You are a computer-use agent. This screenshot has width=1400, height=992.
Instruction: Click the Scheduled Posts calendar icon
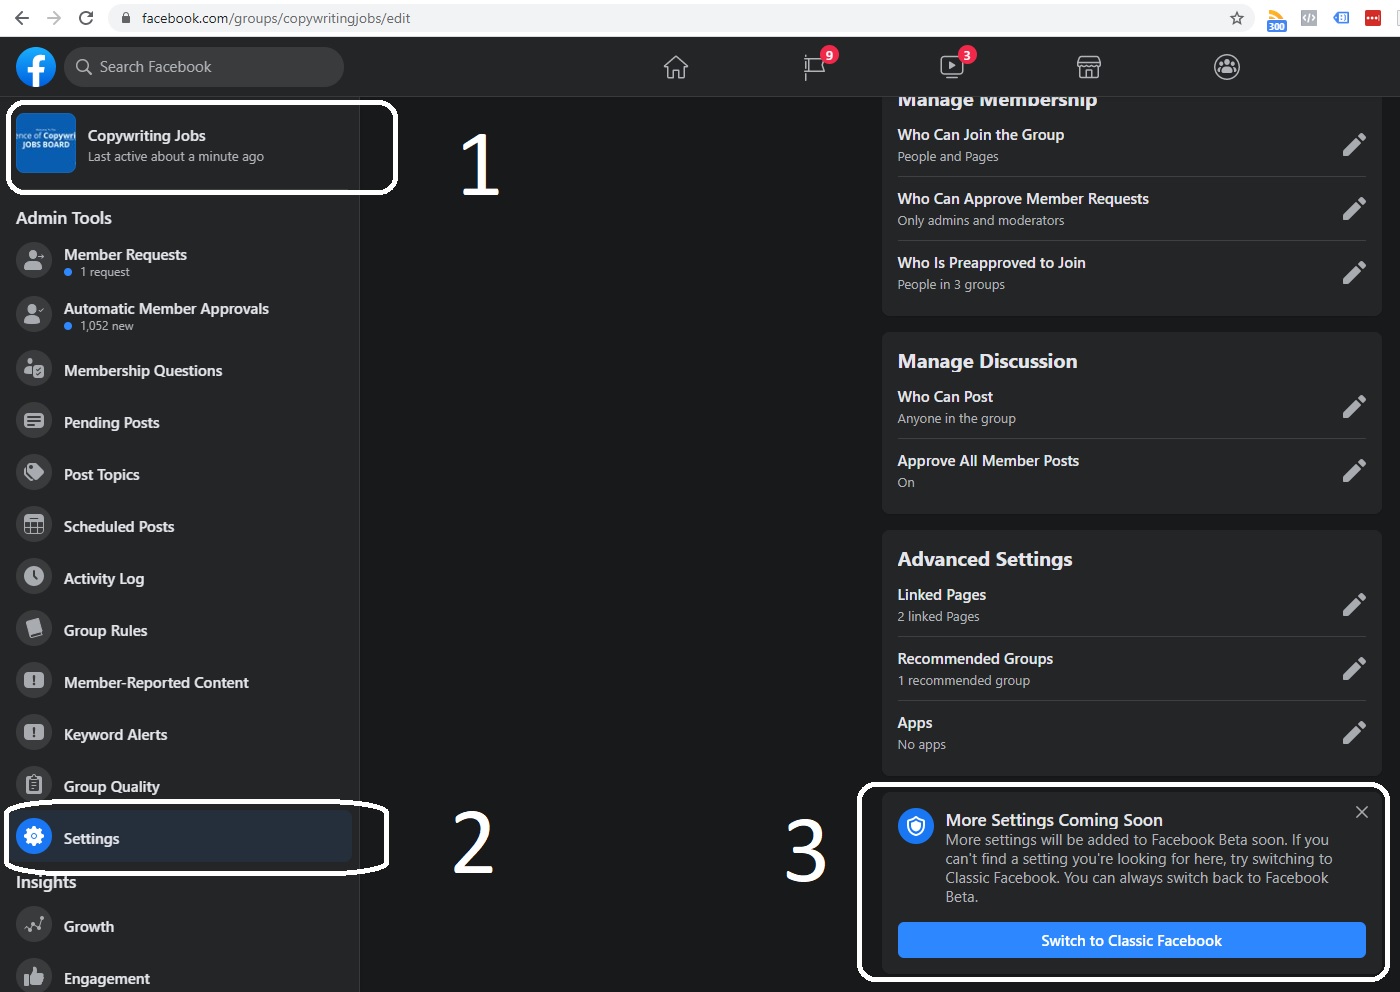[34, 524]
